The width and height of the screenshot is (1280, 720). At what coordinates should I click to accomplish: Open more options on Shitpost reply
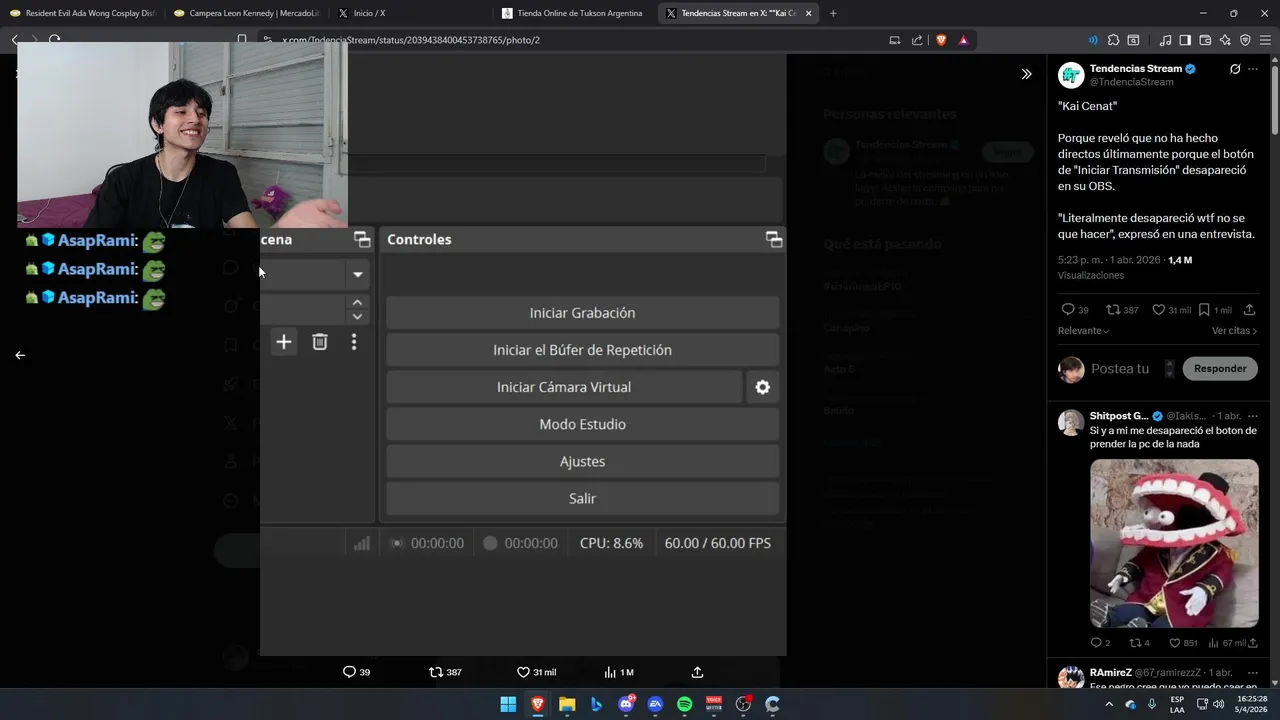point(1253,416)
